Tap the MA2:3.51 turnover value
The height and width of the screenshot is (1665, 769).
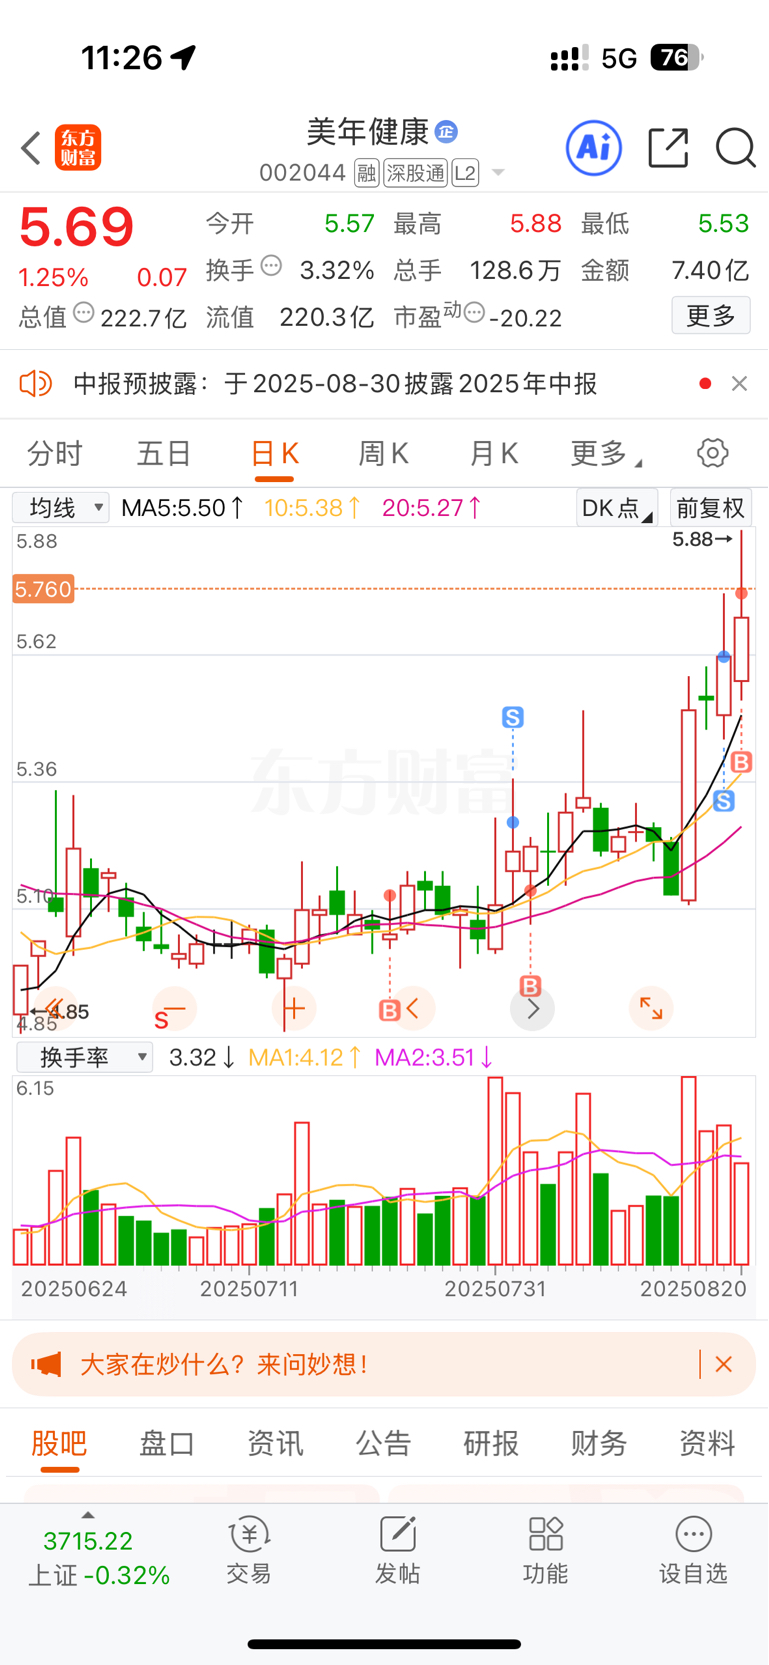click(x=433, y=1057)
